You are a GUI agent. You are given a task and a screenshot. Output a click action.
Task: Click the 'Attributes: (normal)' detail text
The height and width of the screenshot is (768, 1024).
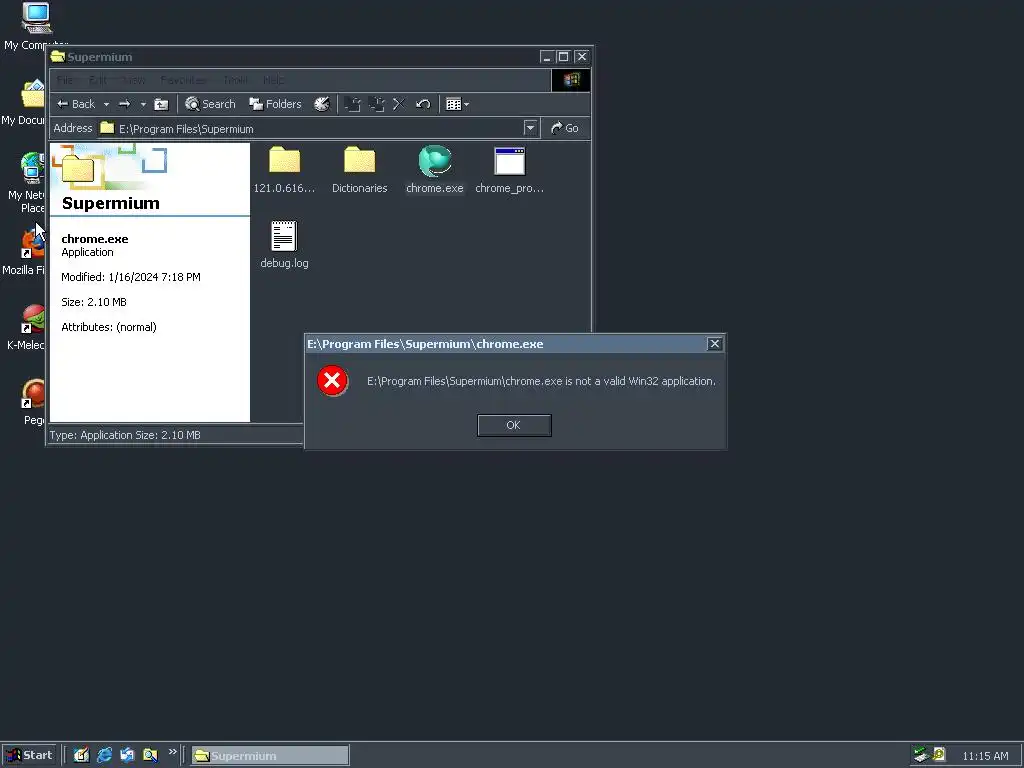[109, 327]
